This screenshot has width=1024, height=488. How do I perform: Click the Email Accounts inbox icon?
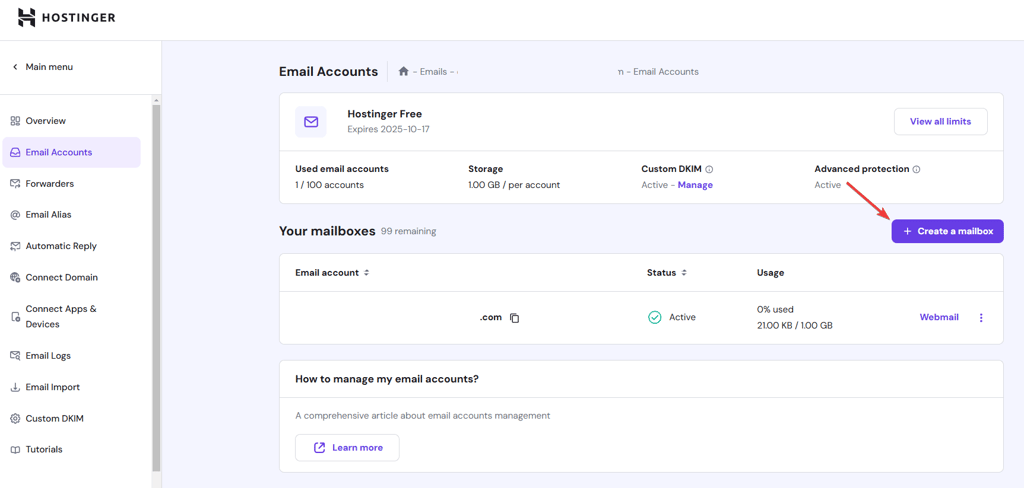pyautogui.click(x=15, y=152)
